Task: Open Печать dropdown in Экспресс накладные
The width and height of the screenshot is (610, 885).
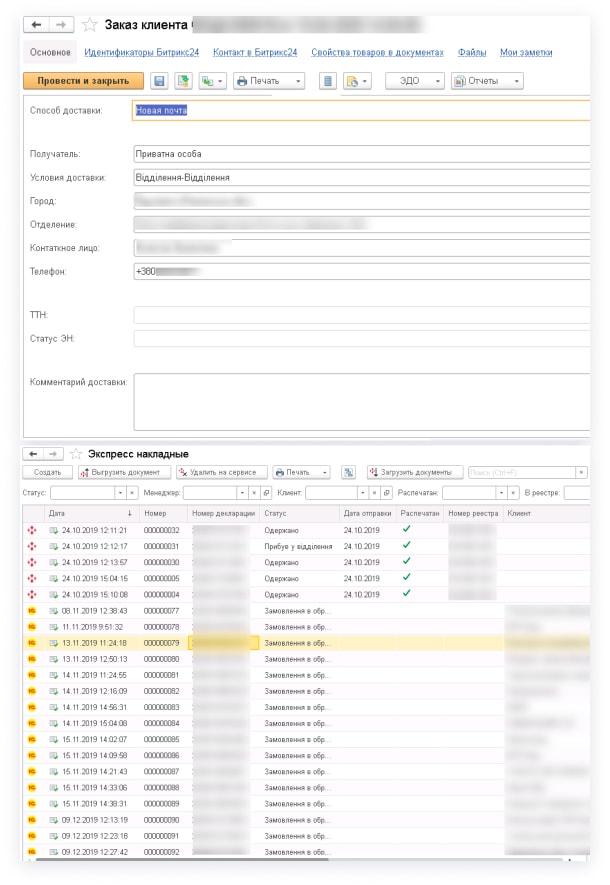Action: click(301, 472)
